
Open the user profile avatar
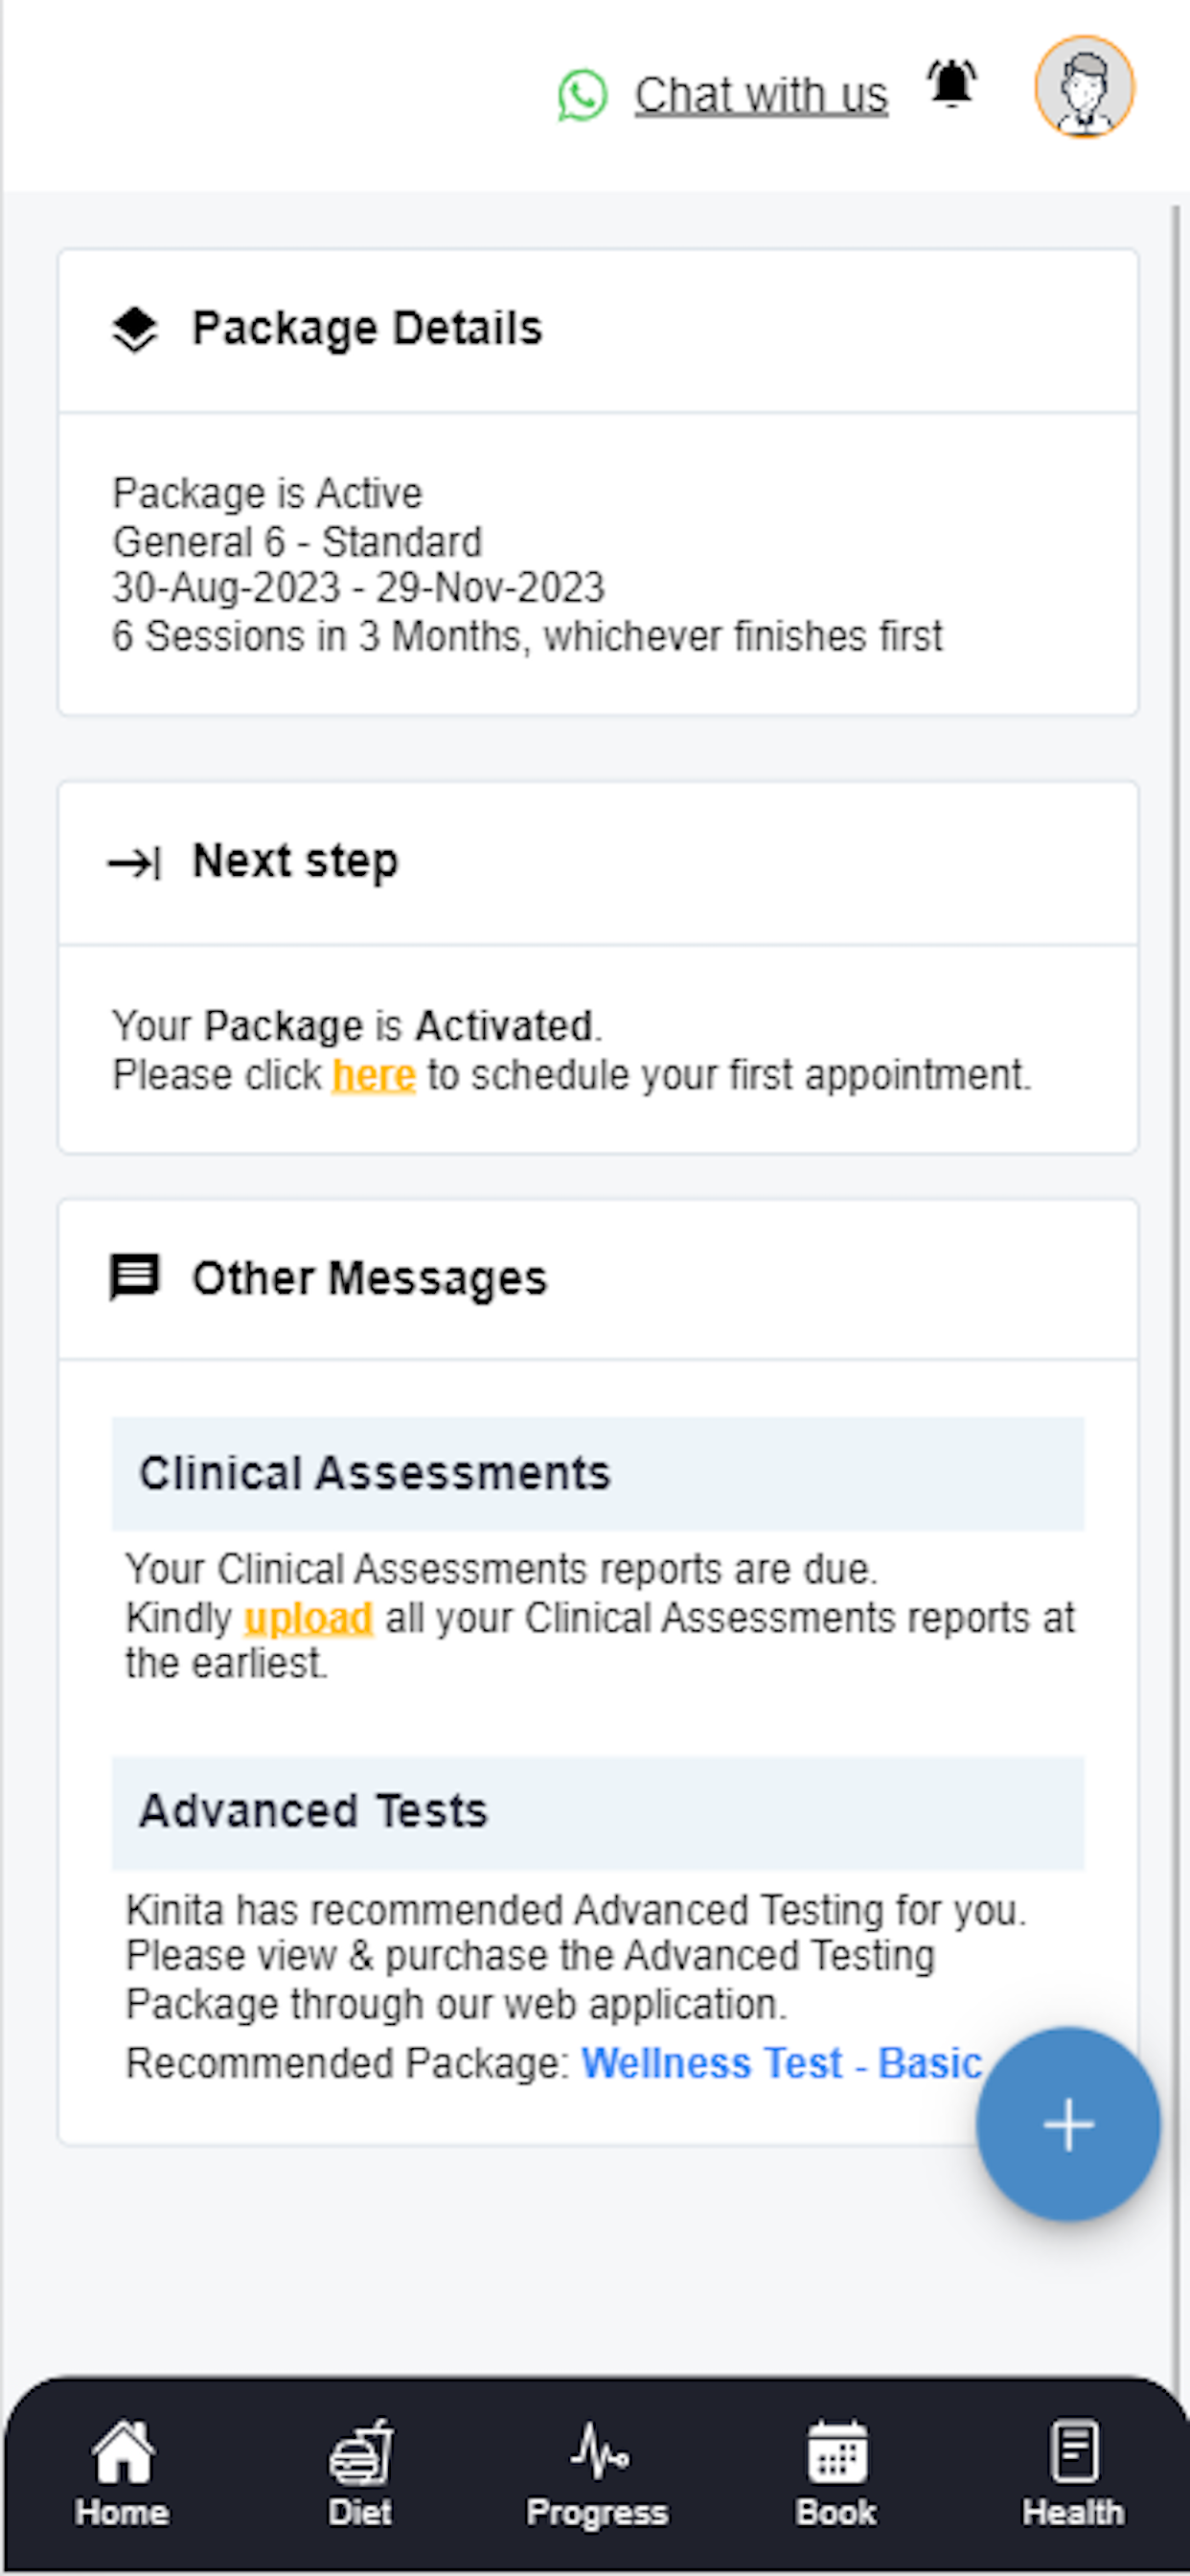(x=1084, y=87)
